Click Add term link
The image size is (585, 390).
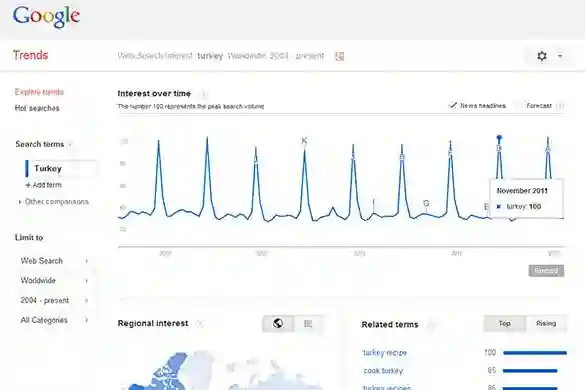click(44, 185)
